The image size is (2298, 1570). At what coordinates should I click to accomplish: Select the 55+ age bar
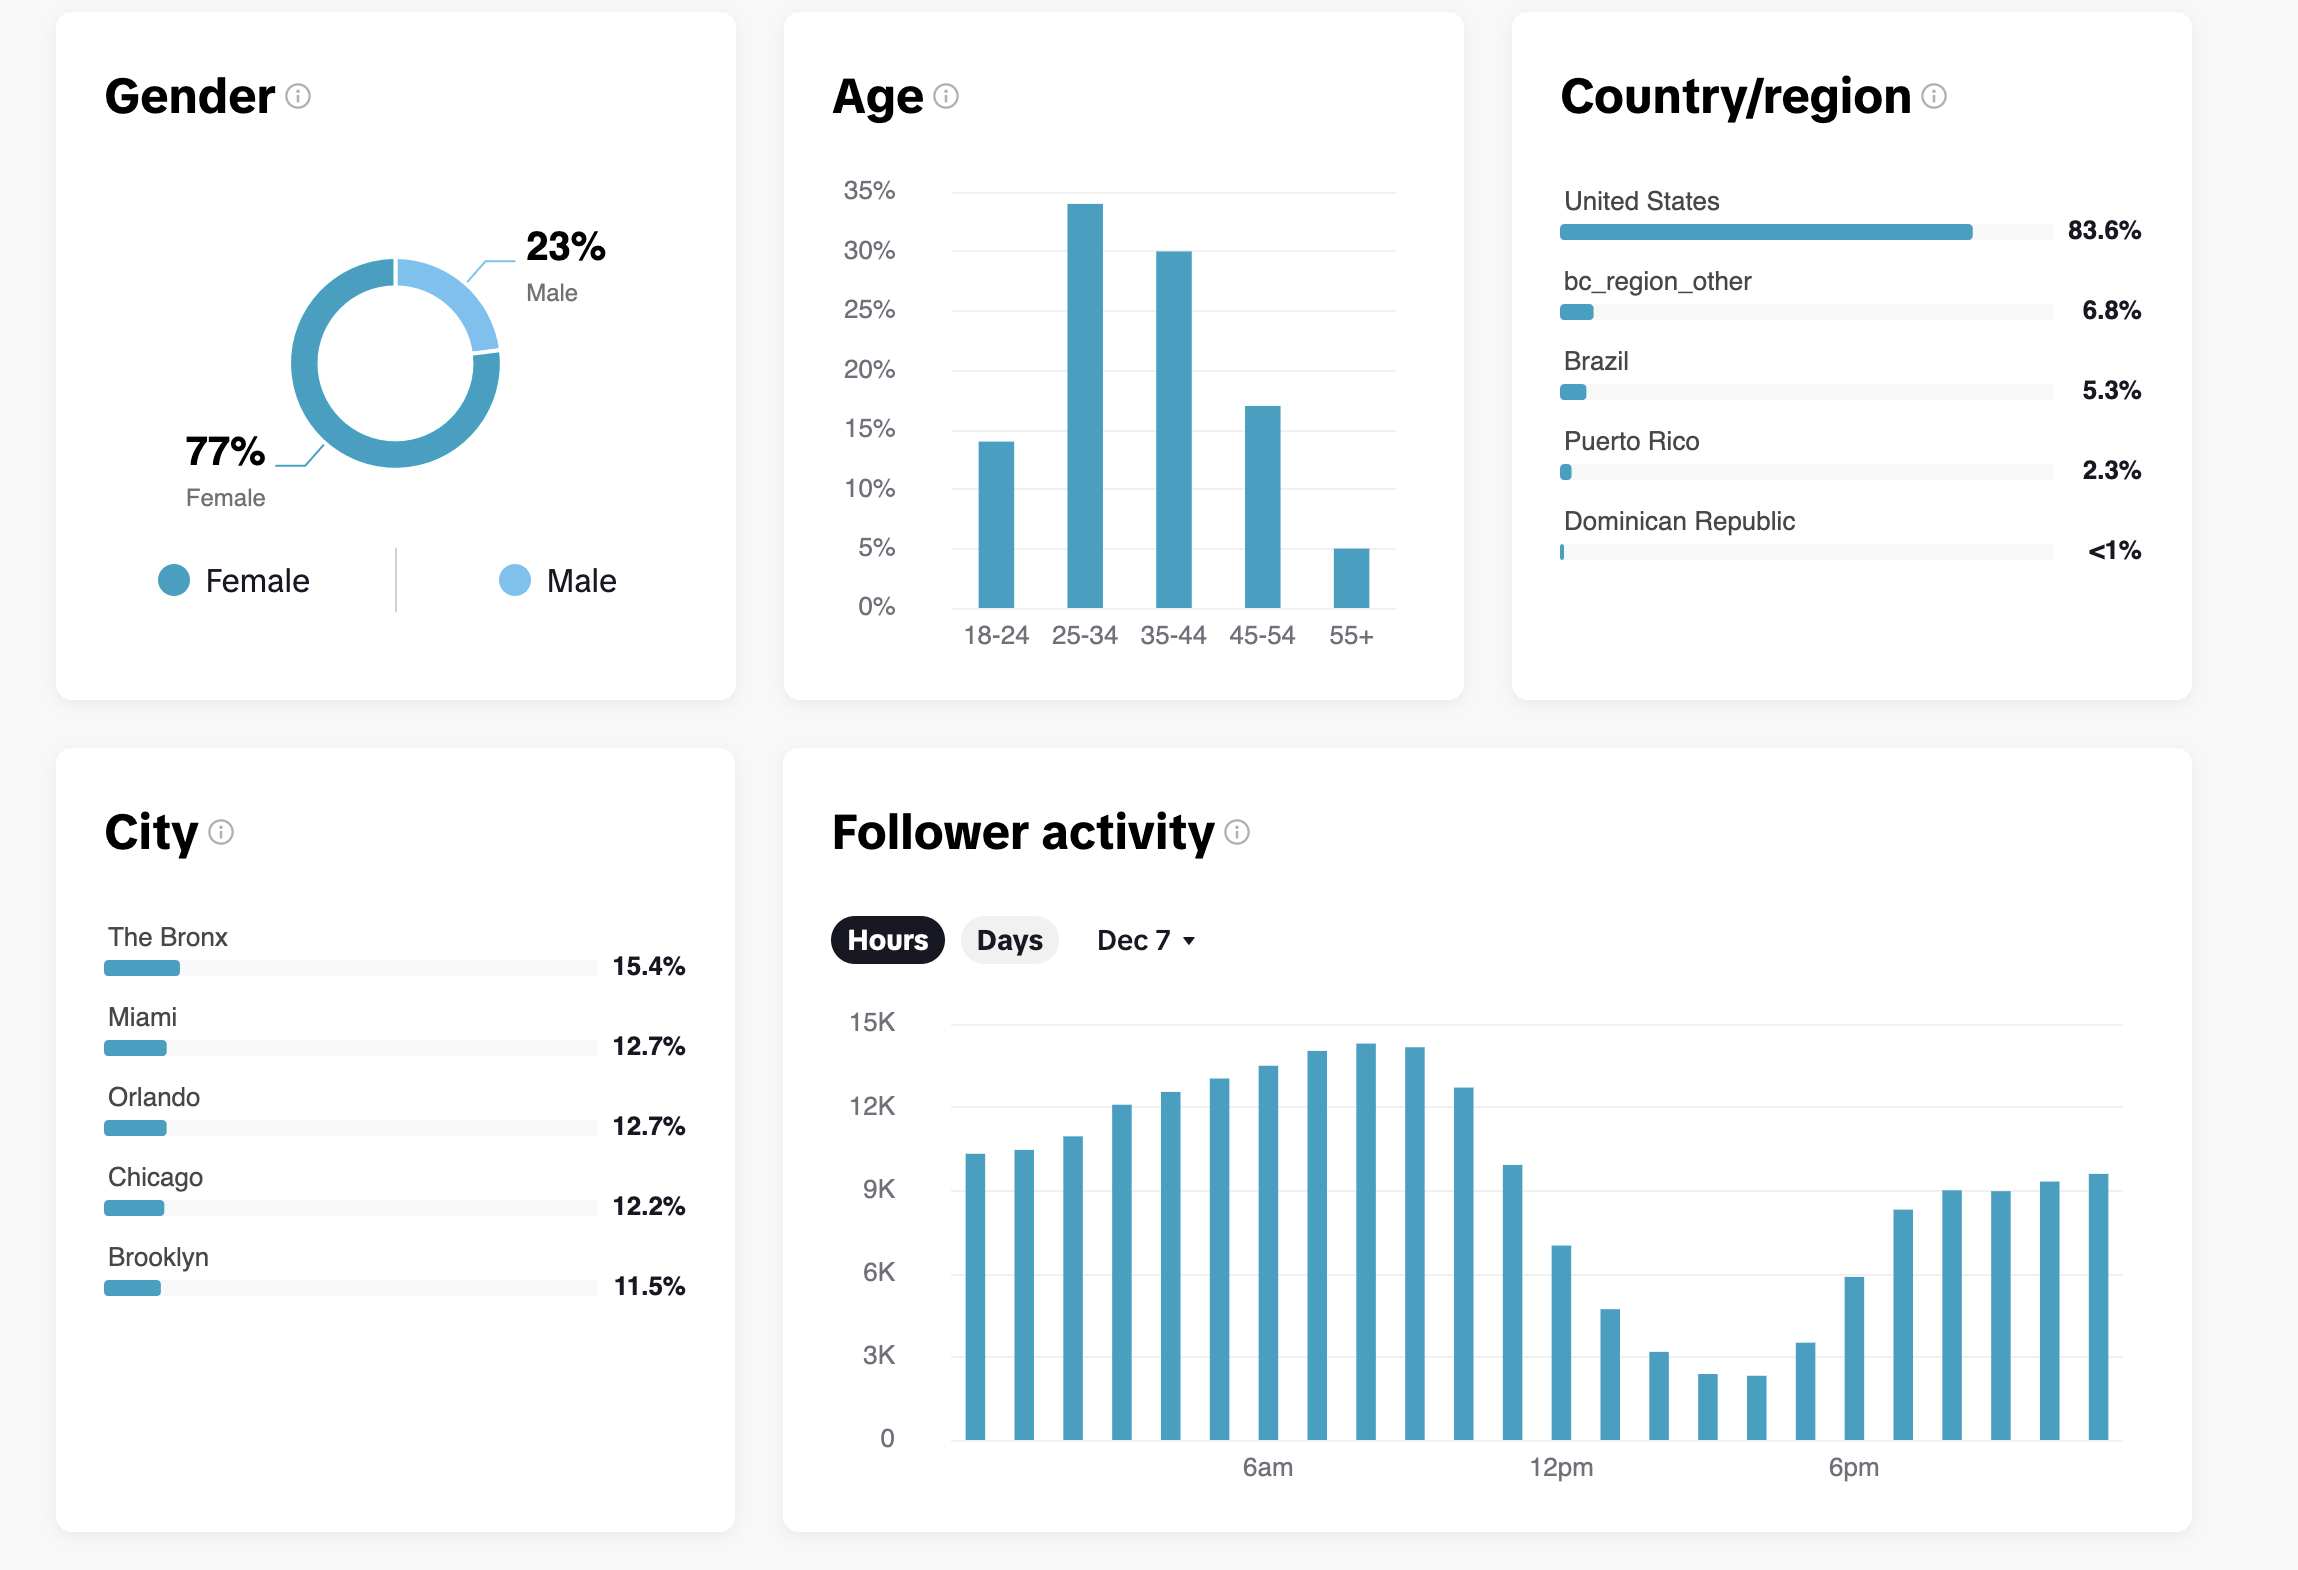pos(1351,578)
